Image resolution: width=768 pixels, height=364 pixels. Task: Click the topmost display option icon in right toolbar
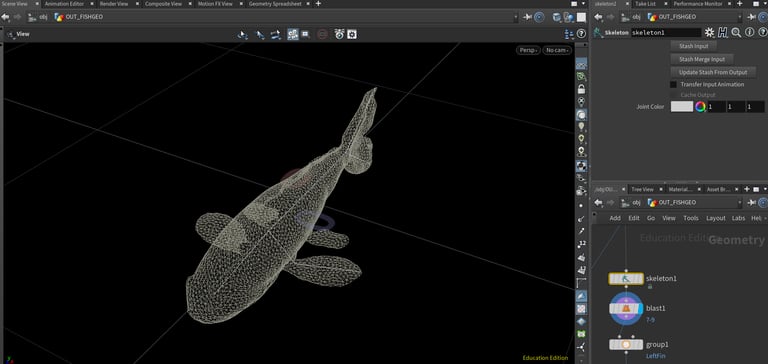pos(581,64)
